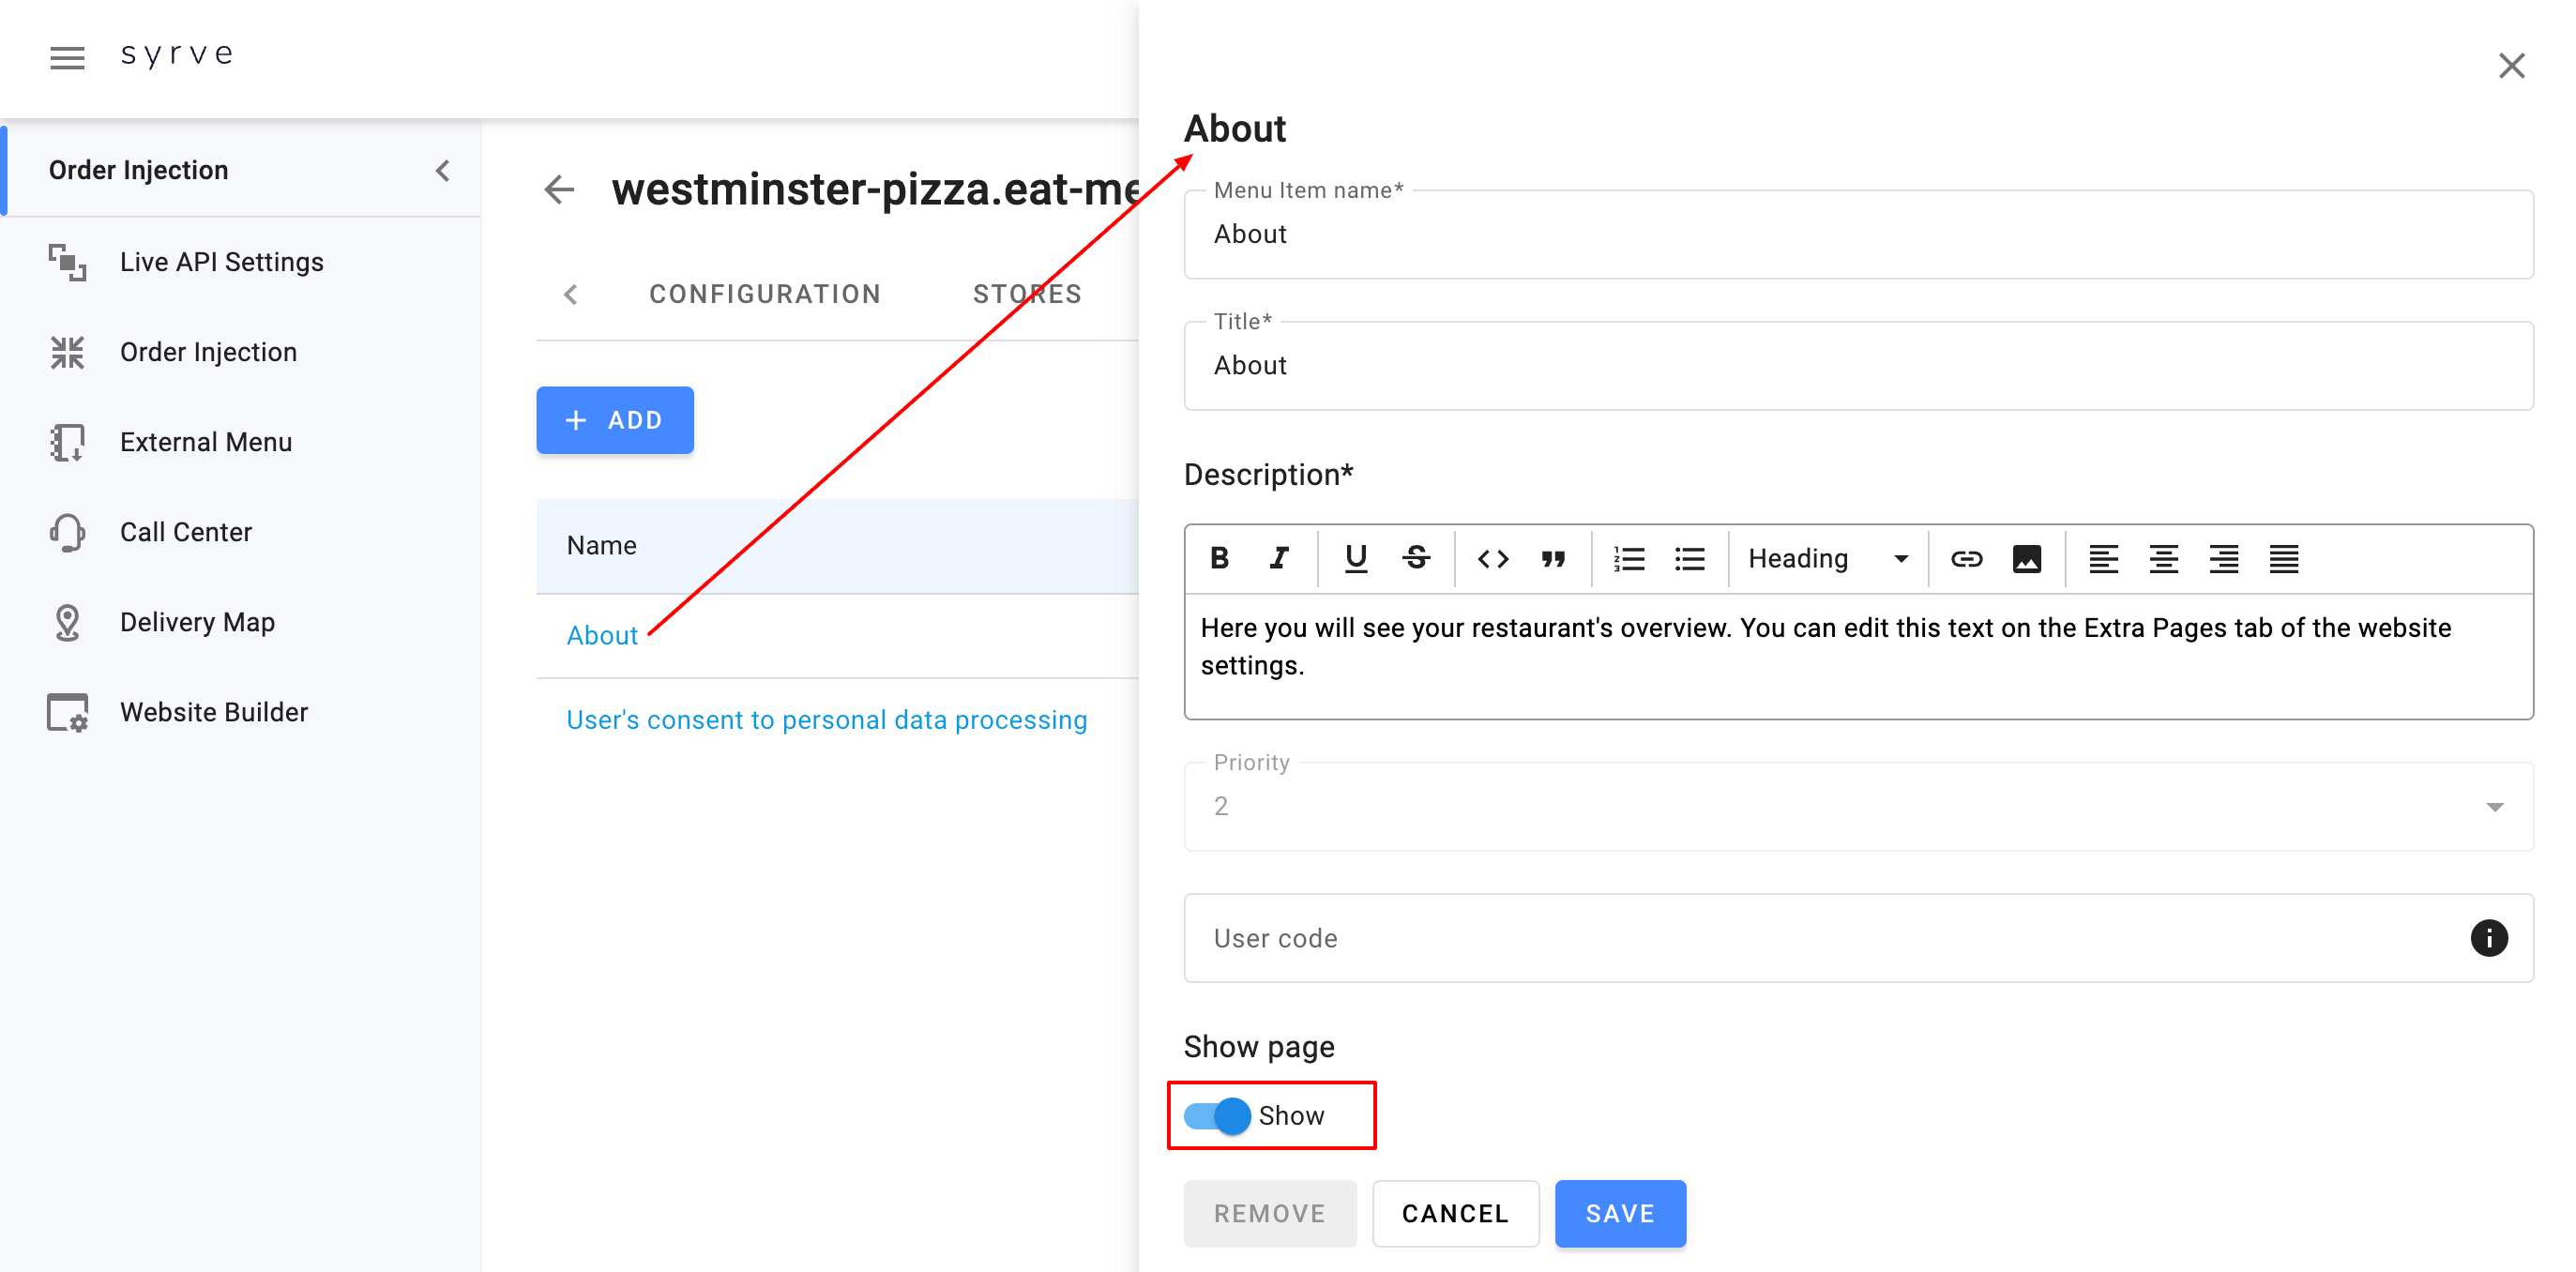Center-align the description text
The width and height of the screenshot is (2576, 1272).
(x=2163, y=558)
